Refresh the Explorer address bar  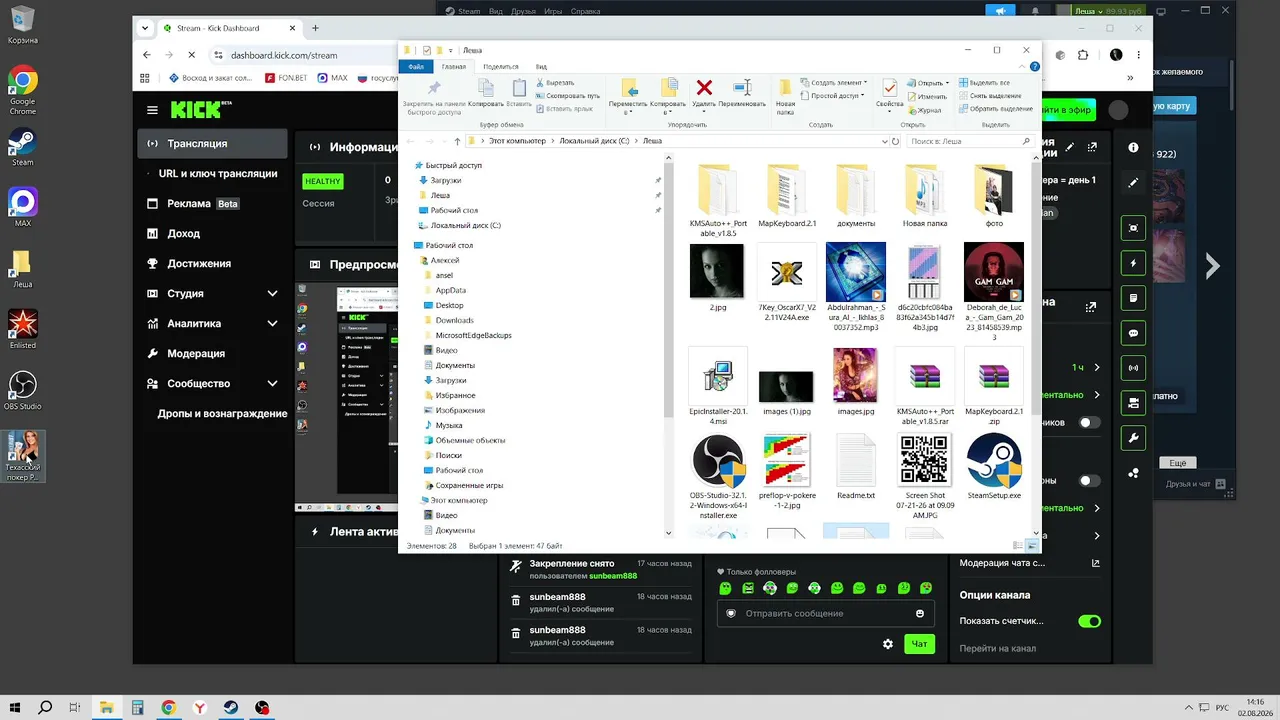pyautogui.click(x=896, y=141)
